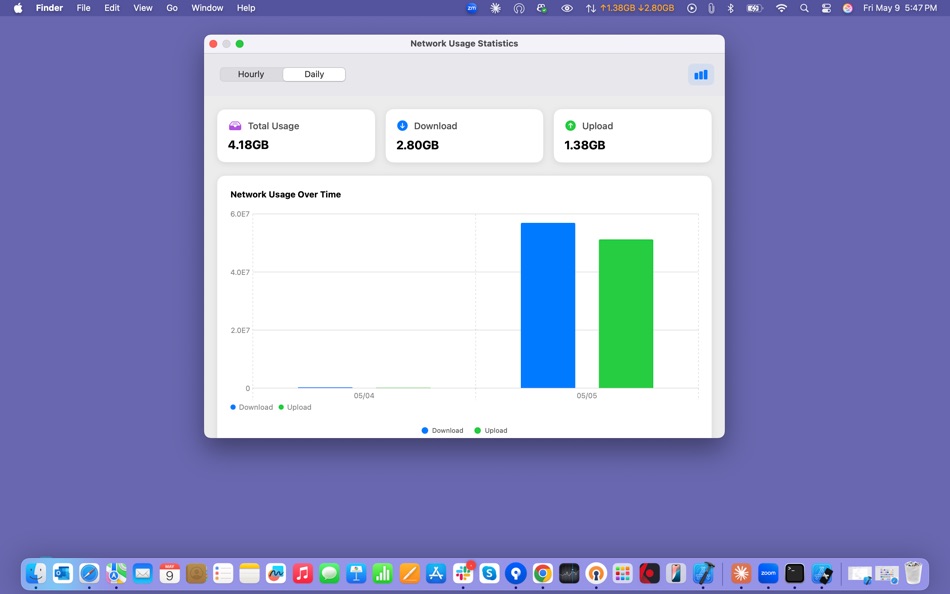Click the bar chart icon in the window toolbar
The image size is (950, 594).
click(x=700, y=74)
